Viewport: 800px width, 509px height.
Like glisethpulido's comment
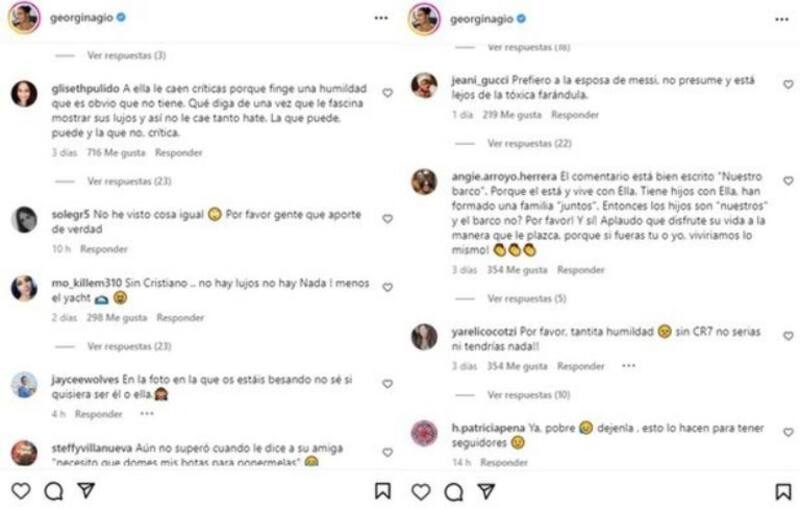tap(388, 93)
